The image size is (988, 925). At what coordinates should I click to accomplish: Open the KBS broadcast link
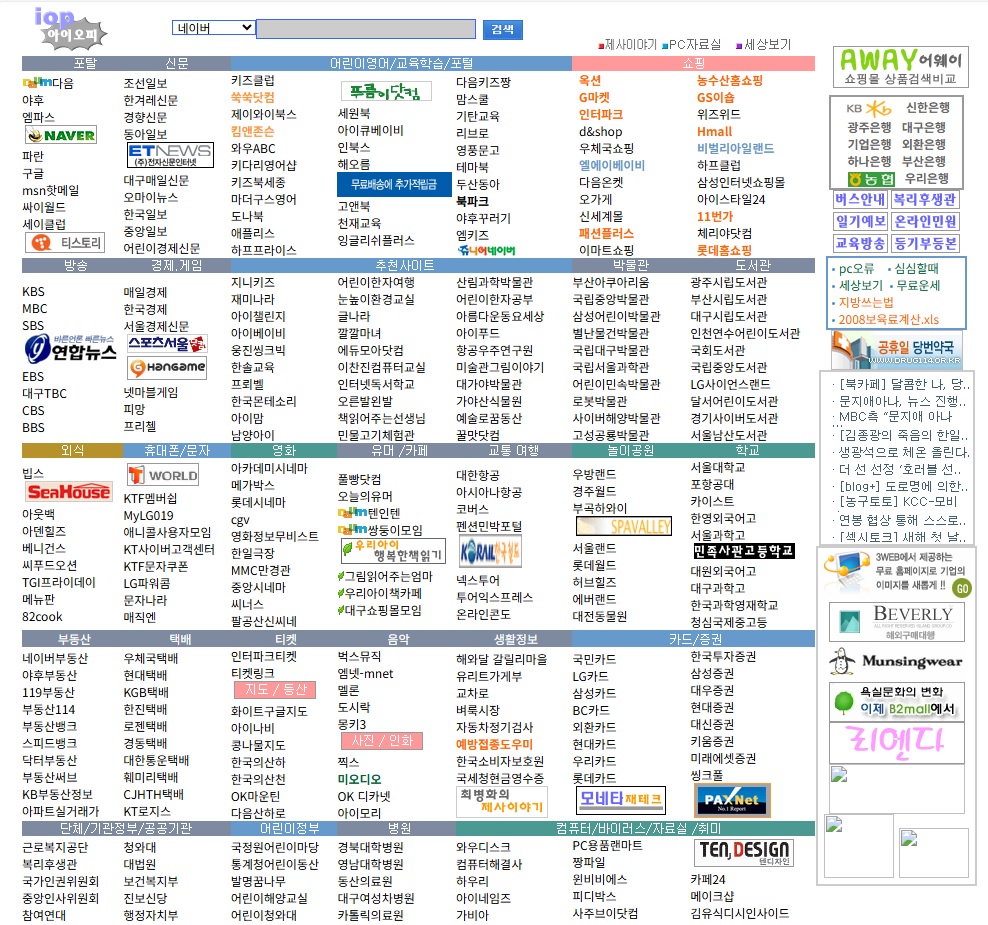coord(33,292)
